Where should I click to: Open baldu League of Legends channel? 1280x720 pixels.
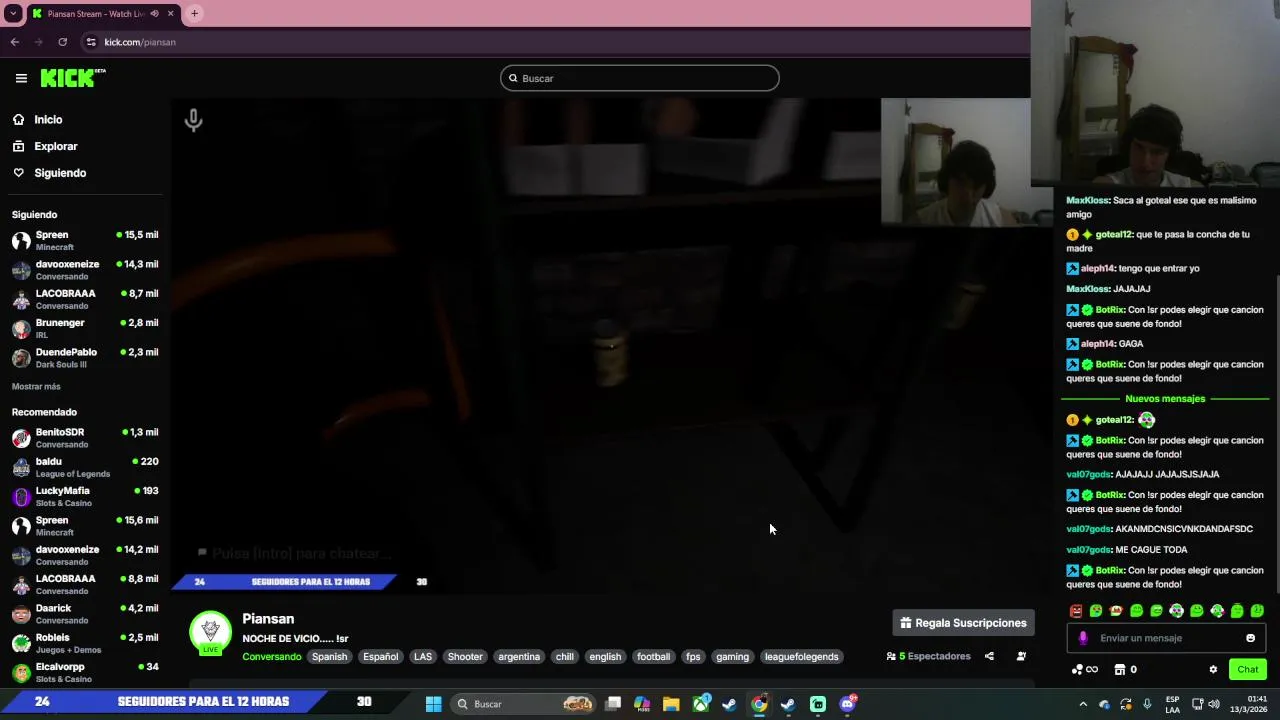[85, 467]
